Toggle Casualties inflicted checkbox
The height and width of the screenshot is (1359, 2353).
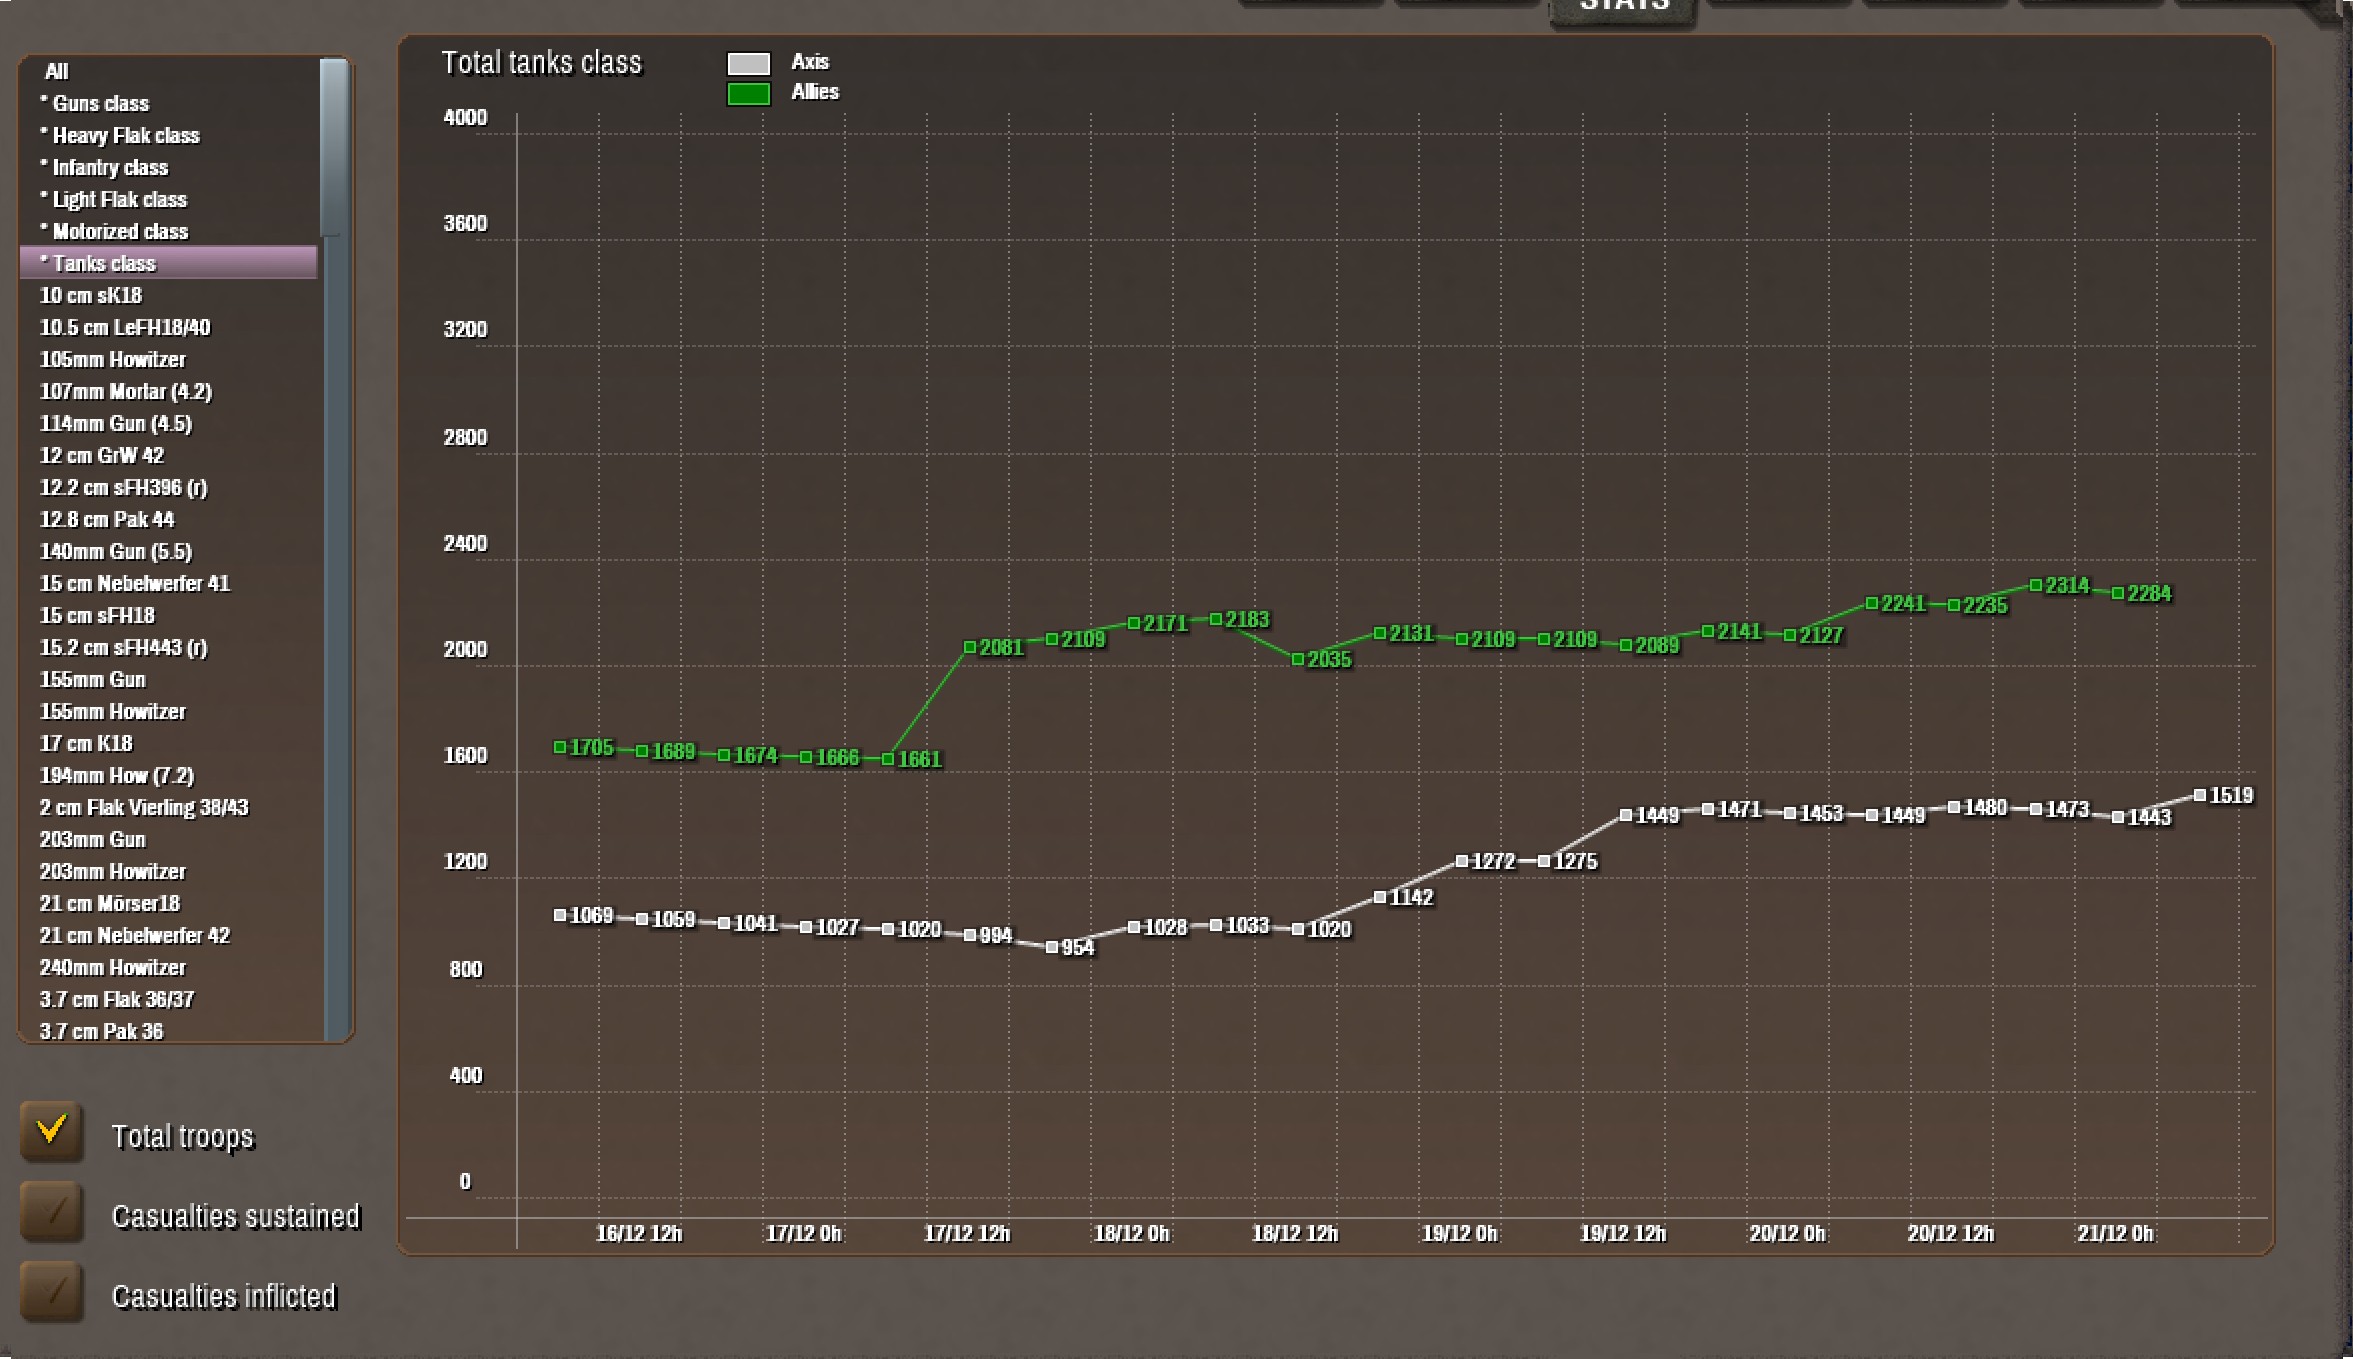(51, 1292)
